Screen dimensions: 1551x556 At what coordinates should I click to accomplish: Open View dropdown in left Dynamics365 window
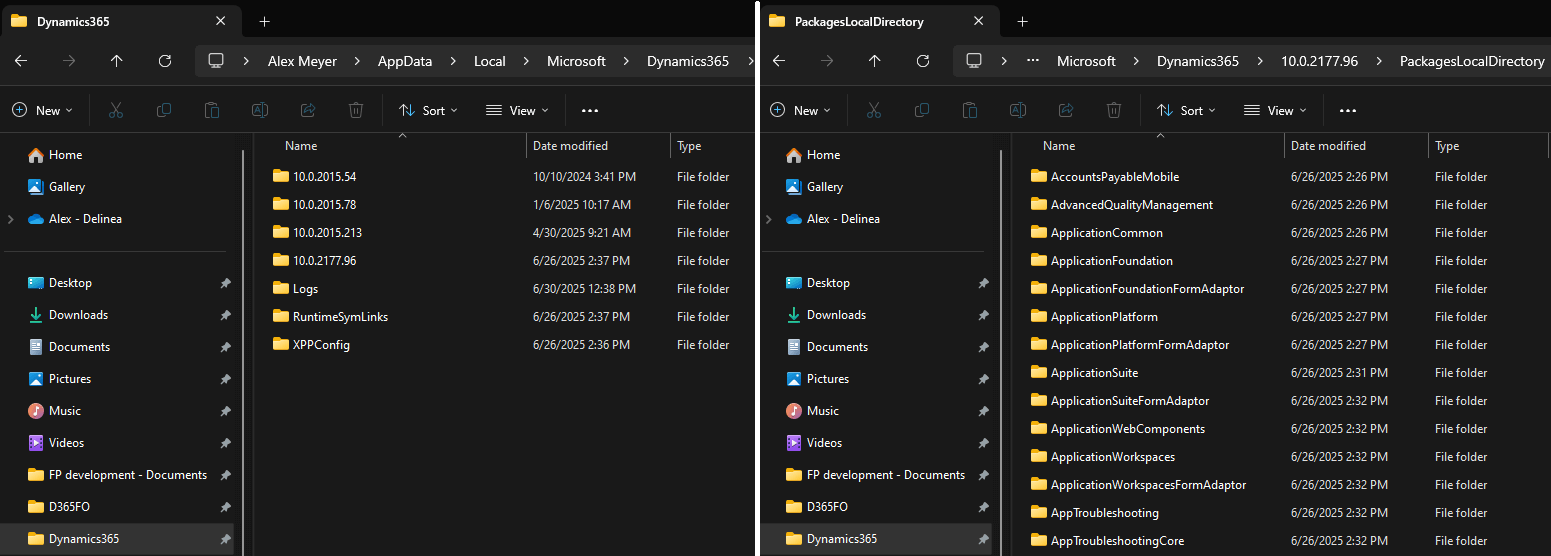click(x=517, y=111)
